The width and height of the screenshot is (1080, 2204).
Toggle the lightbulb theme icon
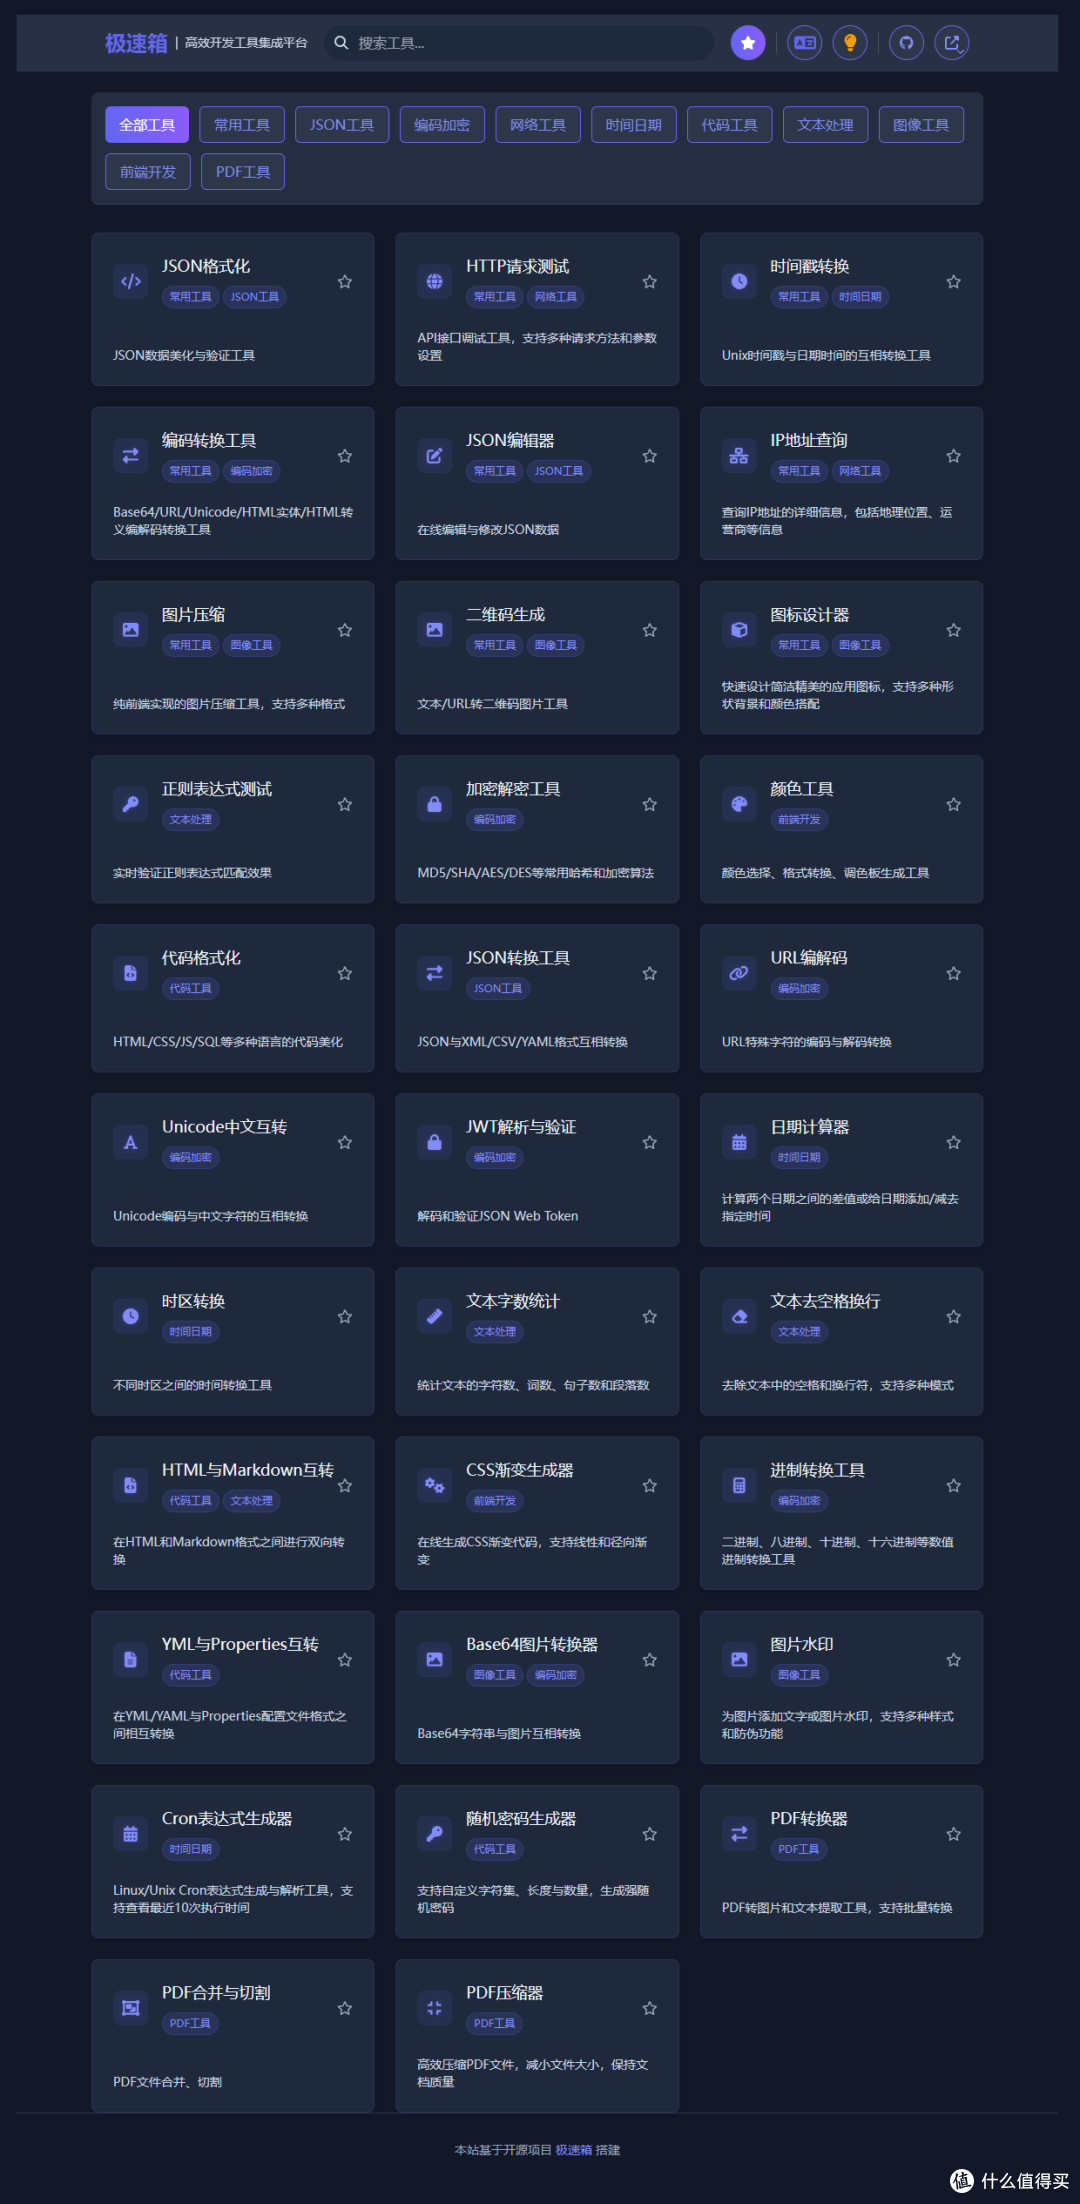pyautogui.click(x=850, y=43)
